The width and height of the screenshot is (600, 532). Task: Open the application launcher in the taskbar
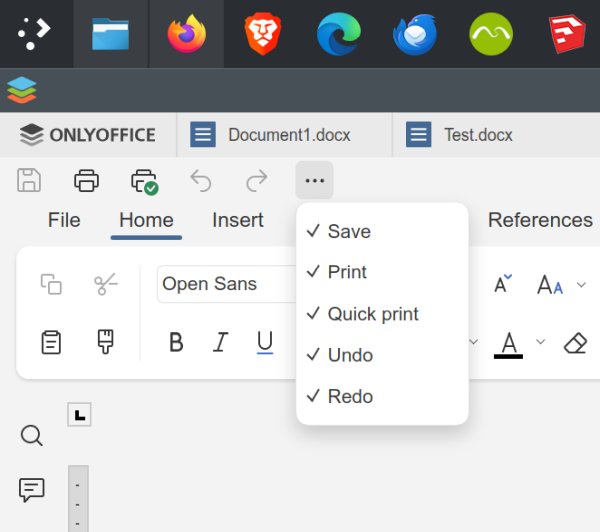click(34, 34)
